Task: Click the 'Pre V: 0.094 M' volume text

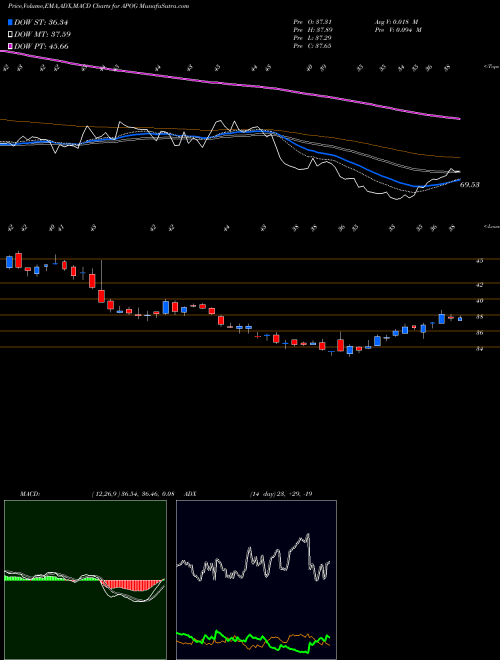Action: coord(398,30)
